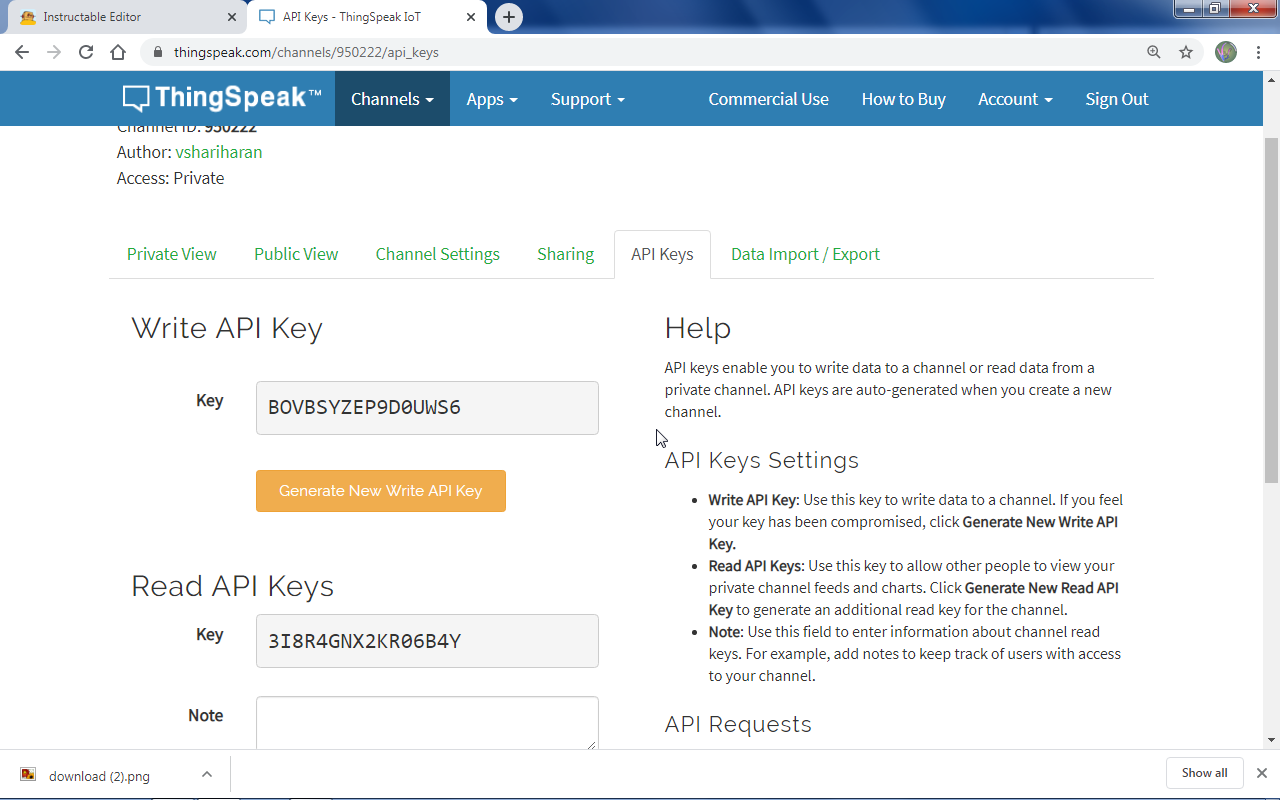The width and height of the screenshot is (1280, 800).
Task: Switch to the Instructable Editor browser tab
Action: pyautogui.click(x=125, y=17)
